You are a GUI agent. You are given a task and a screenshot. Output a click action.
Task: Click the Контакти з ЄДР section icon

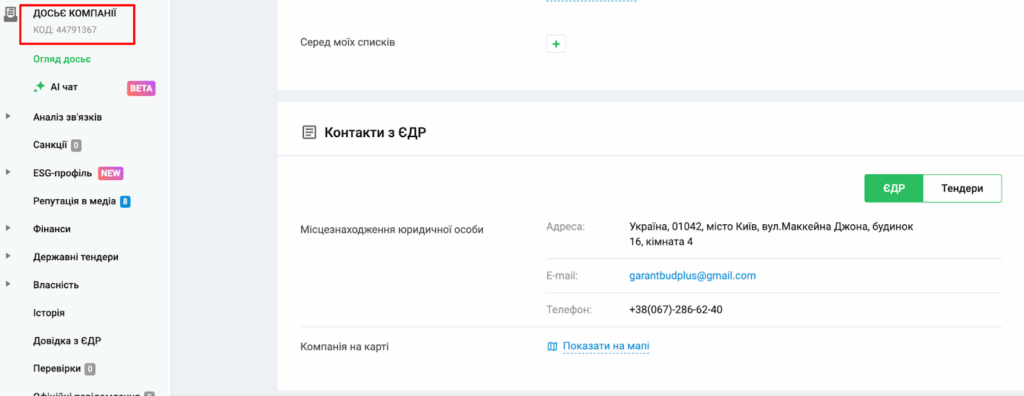(308, 133)
